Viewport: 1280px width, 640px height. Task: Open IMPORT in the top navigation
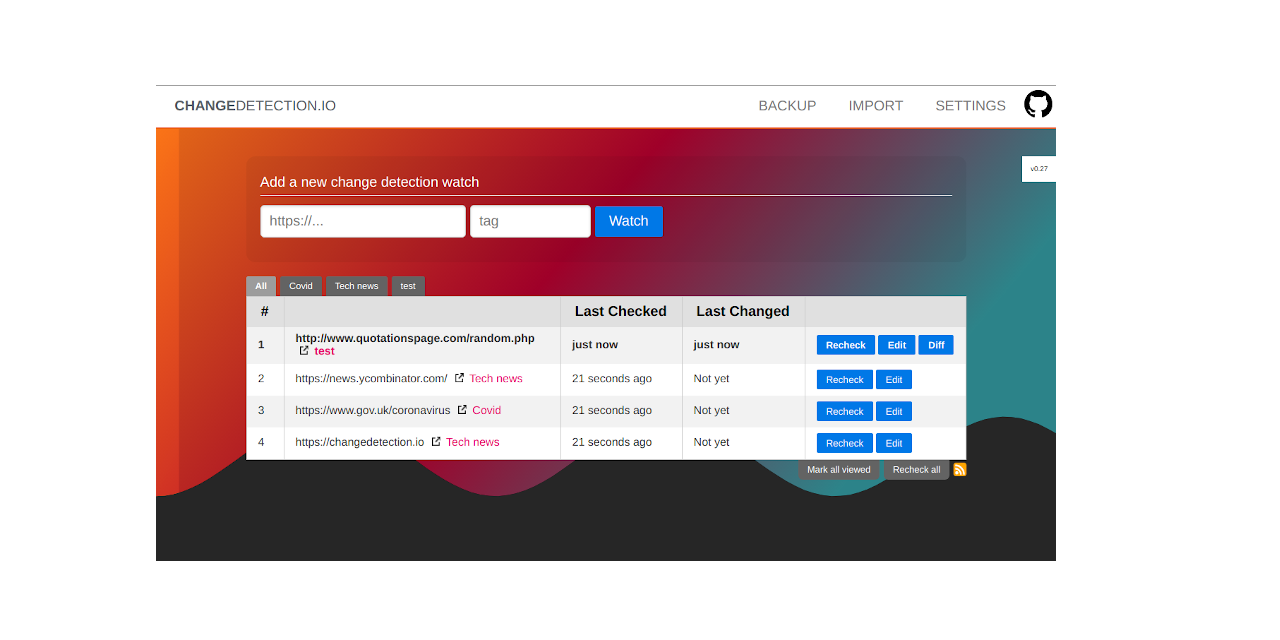pyautogui.click(x=876, y=106)
